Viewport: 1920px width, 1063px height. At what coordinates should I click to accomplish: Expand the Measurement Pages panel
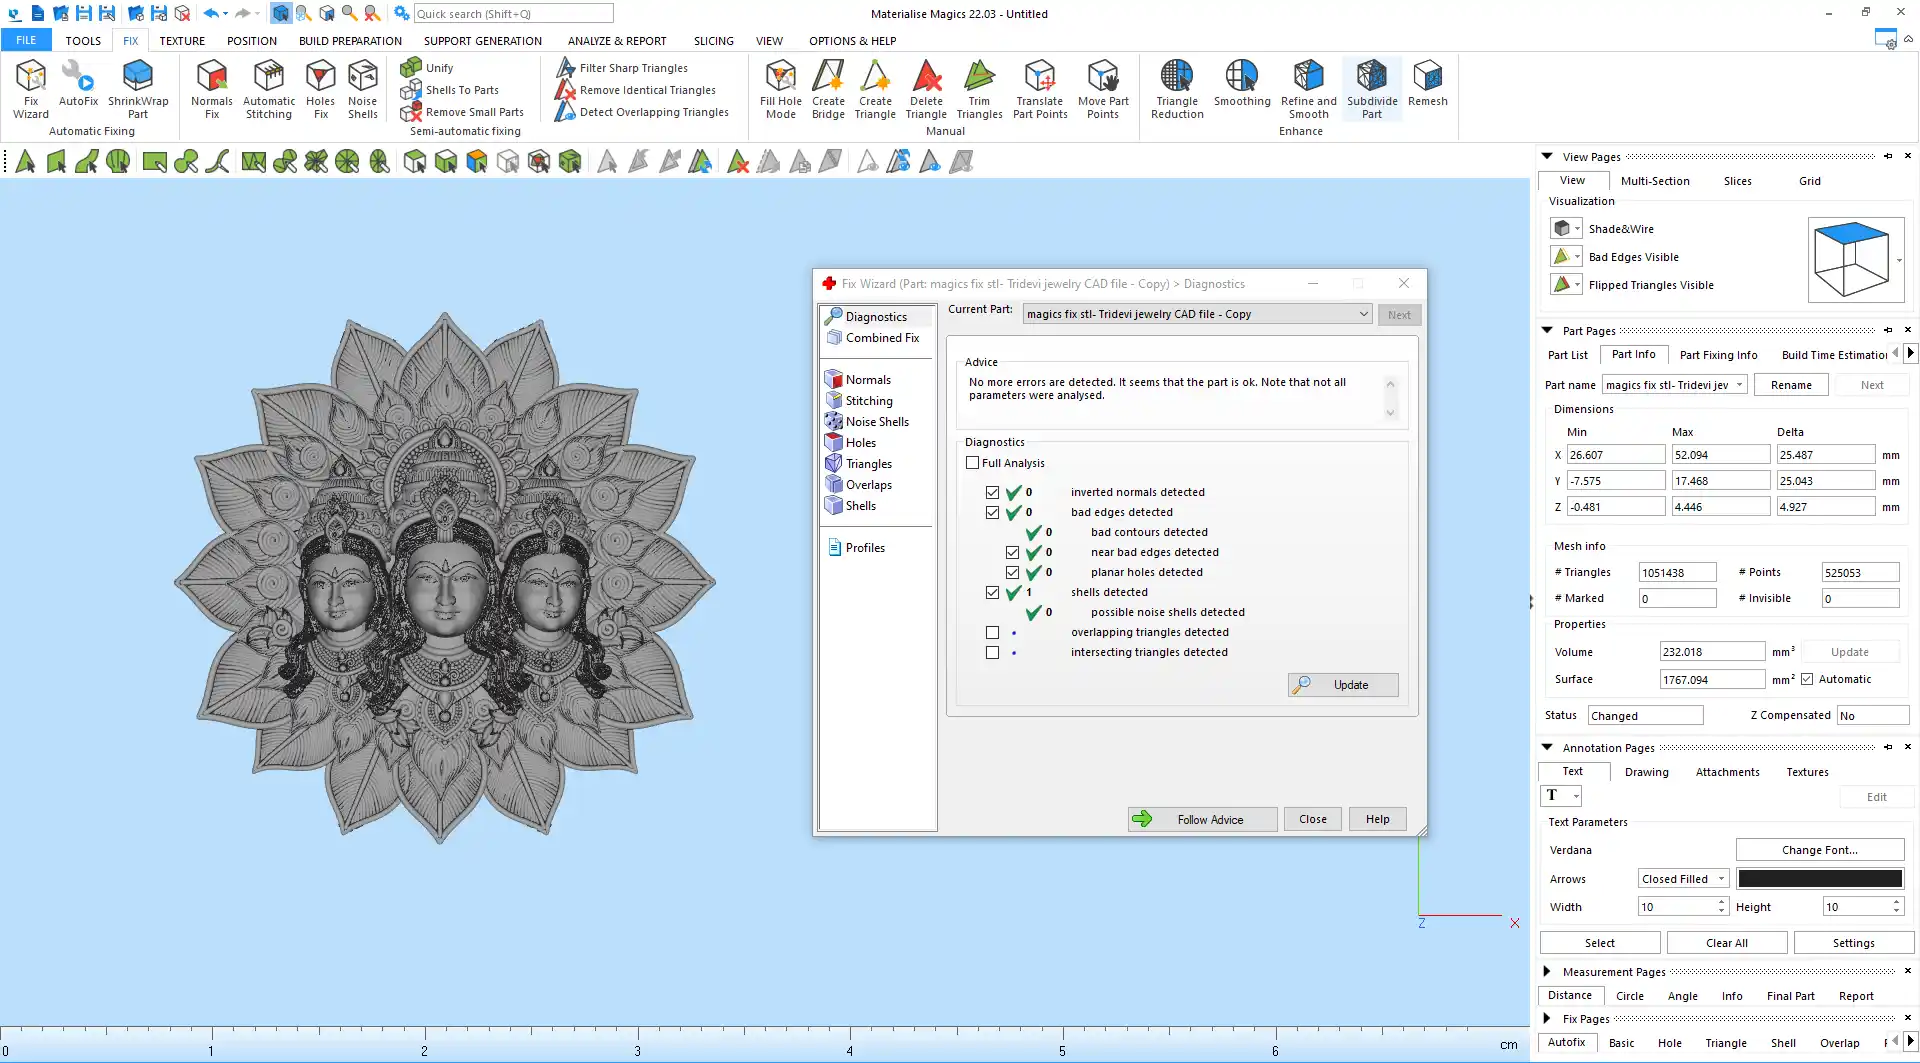(1547, 971)
